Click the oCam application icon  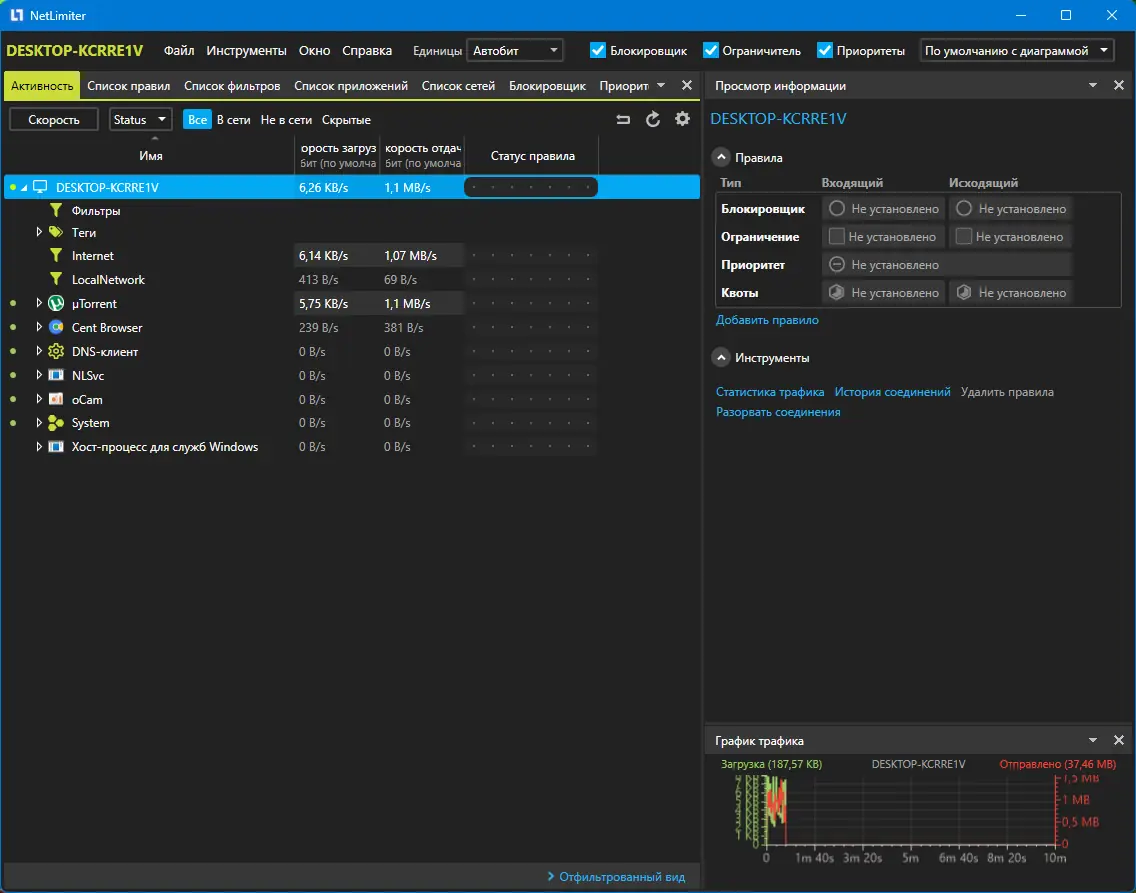point(56,399)
